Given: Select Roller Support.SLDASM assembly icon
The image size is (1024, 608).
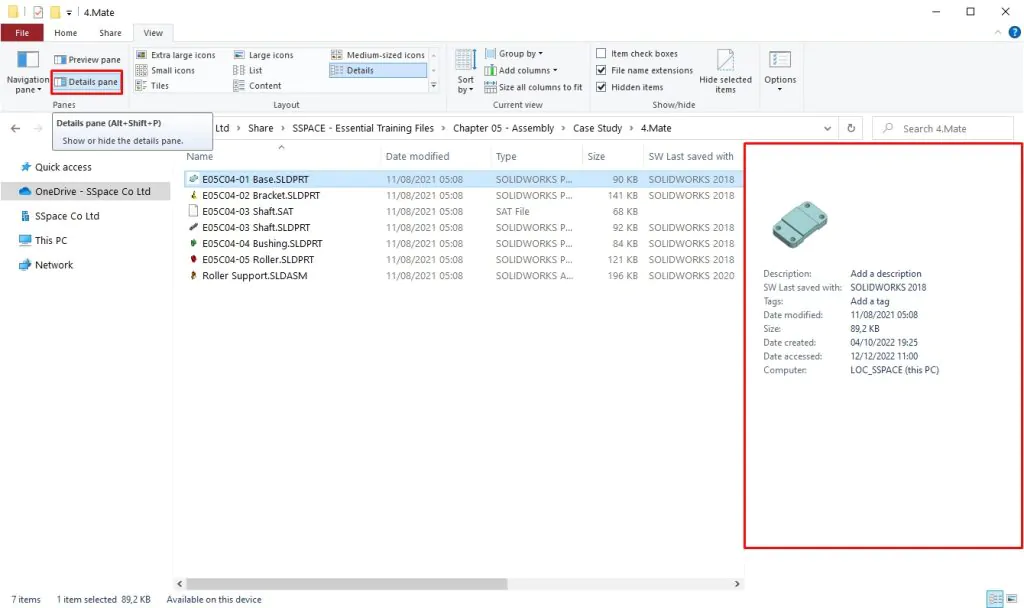Looking at the screenshot, I should click(193, 276).
